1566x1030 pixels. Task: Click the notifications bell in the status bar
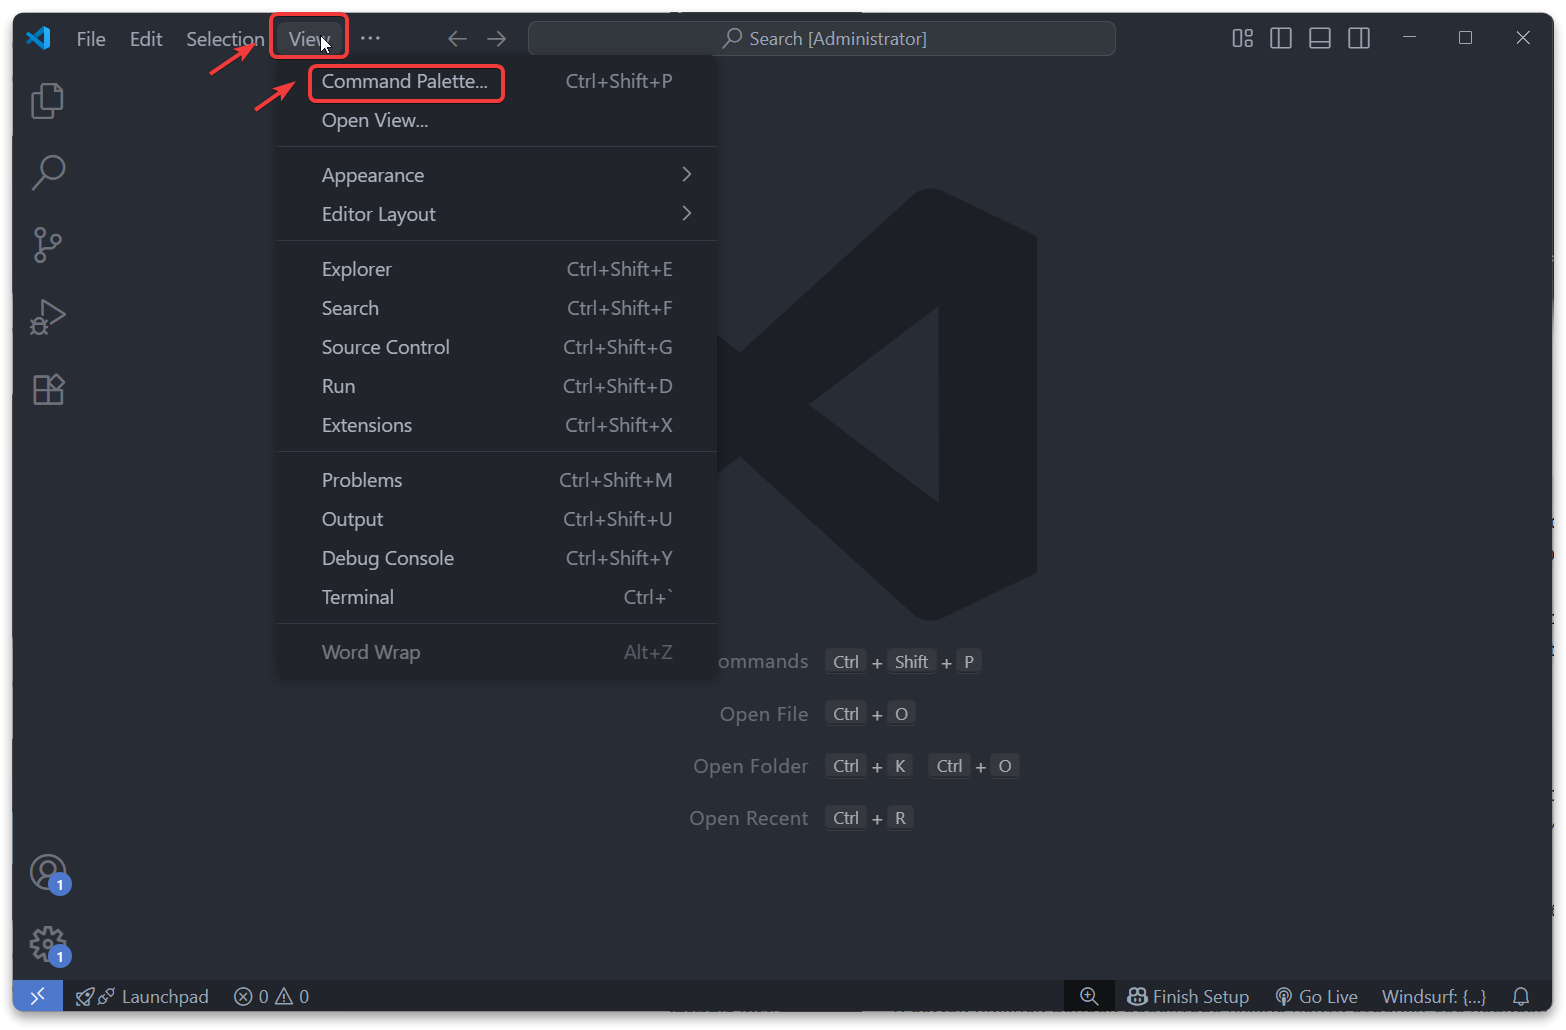click(x=1521, y=995)
